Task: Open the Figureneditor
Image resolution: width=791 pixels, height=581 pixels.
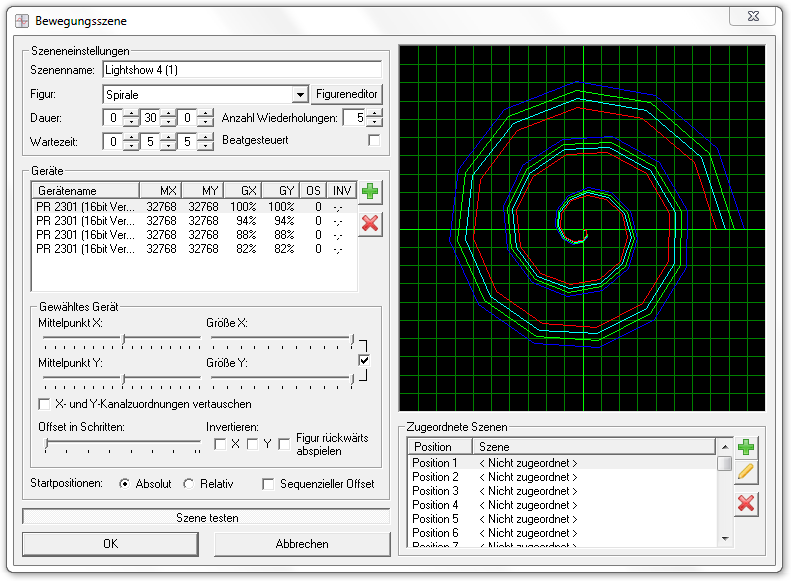Action: coord(346,94)
